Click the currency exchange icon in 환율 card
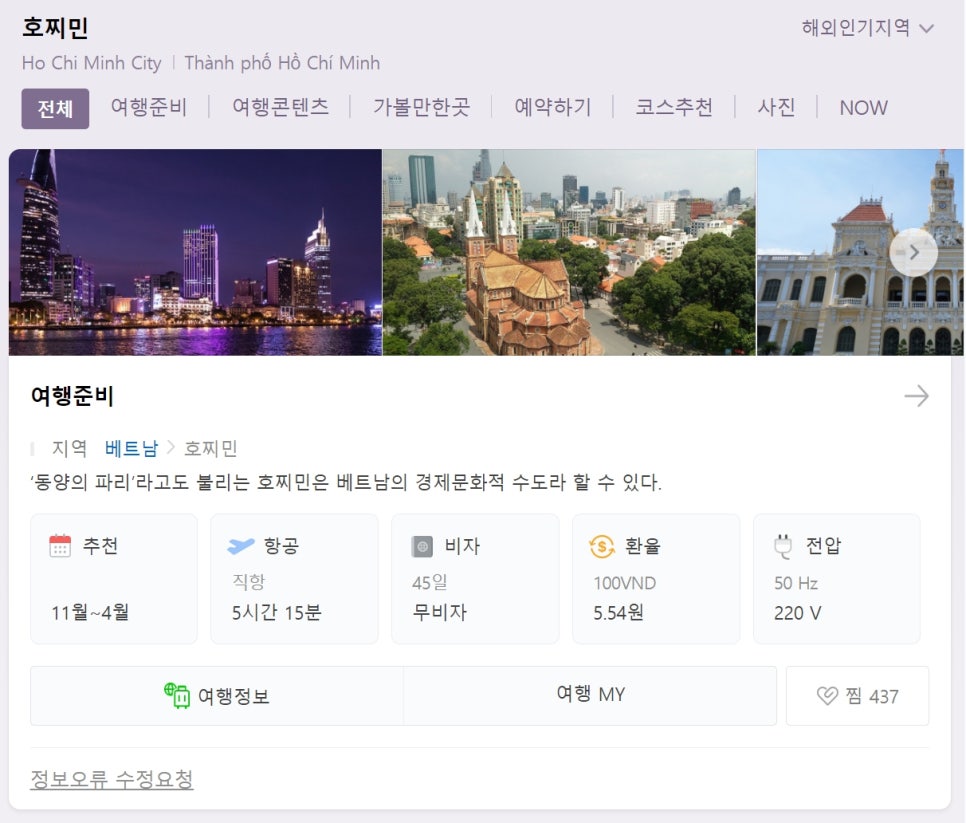966x823 pixels. click(602, 546)
